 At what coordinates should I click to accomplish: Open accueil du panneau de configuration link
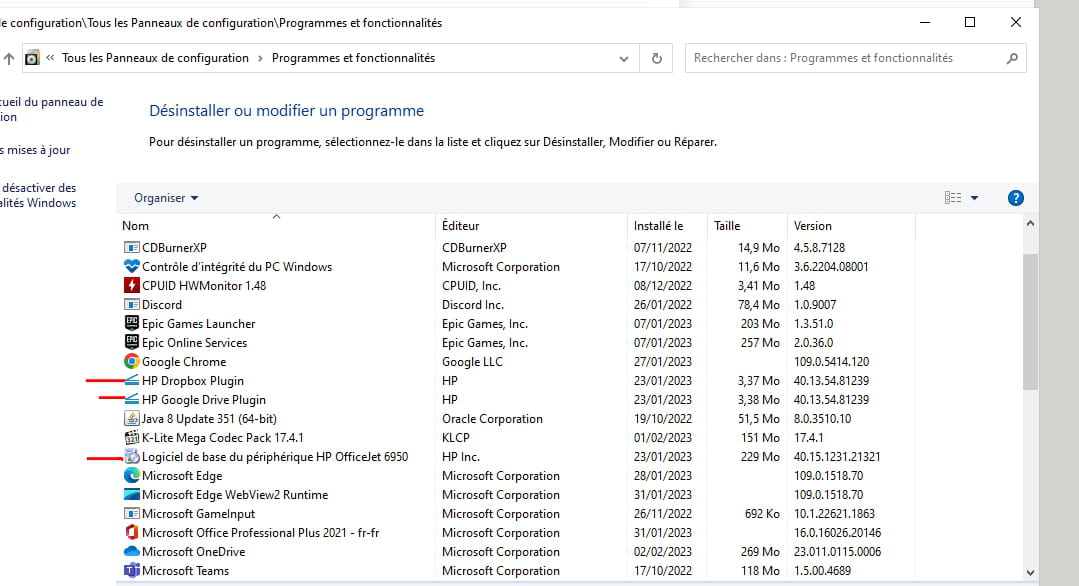point(52,109)
